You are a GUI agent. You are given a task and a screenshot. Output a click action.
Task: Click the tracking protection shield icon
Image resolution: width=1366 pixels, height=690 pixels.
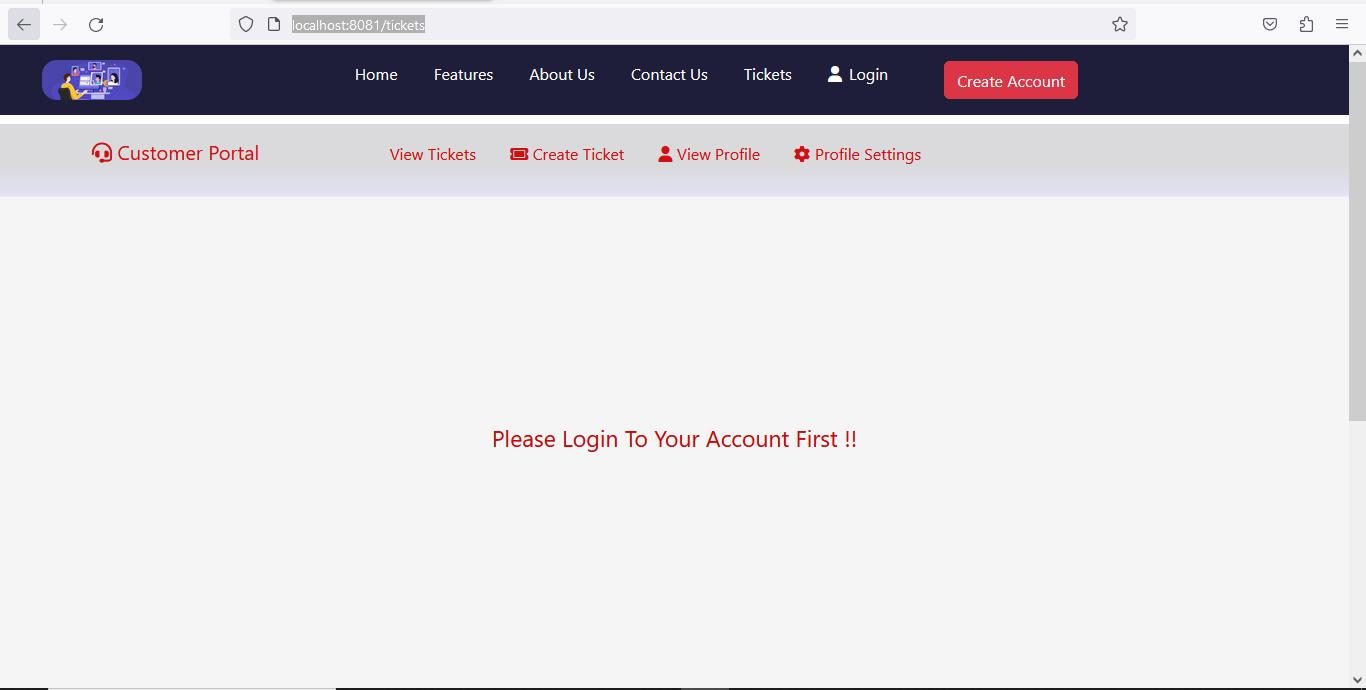click(246, 25)
